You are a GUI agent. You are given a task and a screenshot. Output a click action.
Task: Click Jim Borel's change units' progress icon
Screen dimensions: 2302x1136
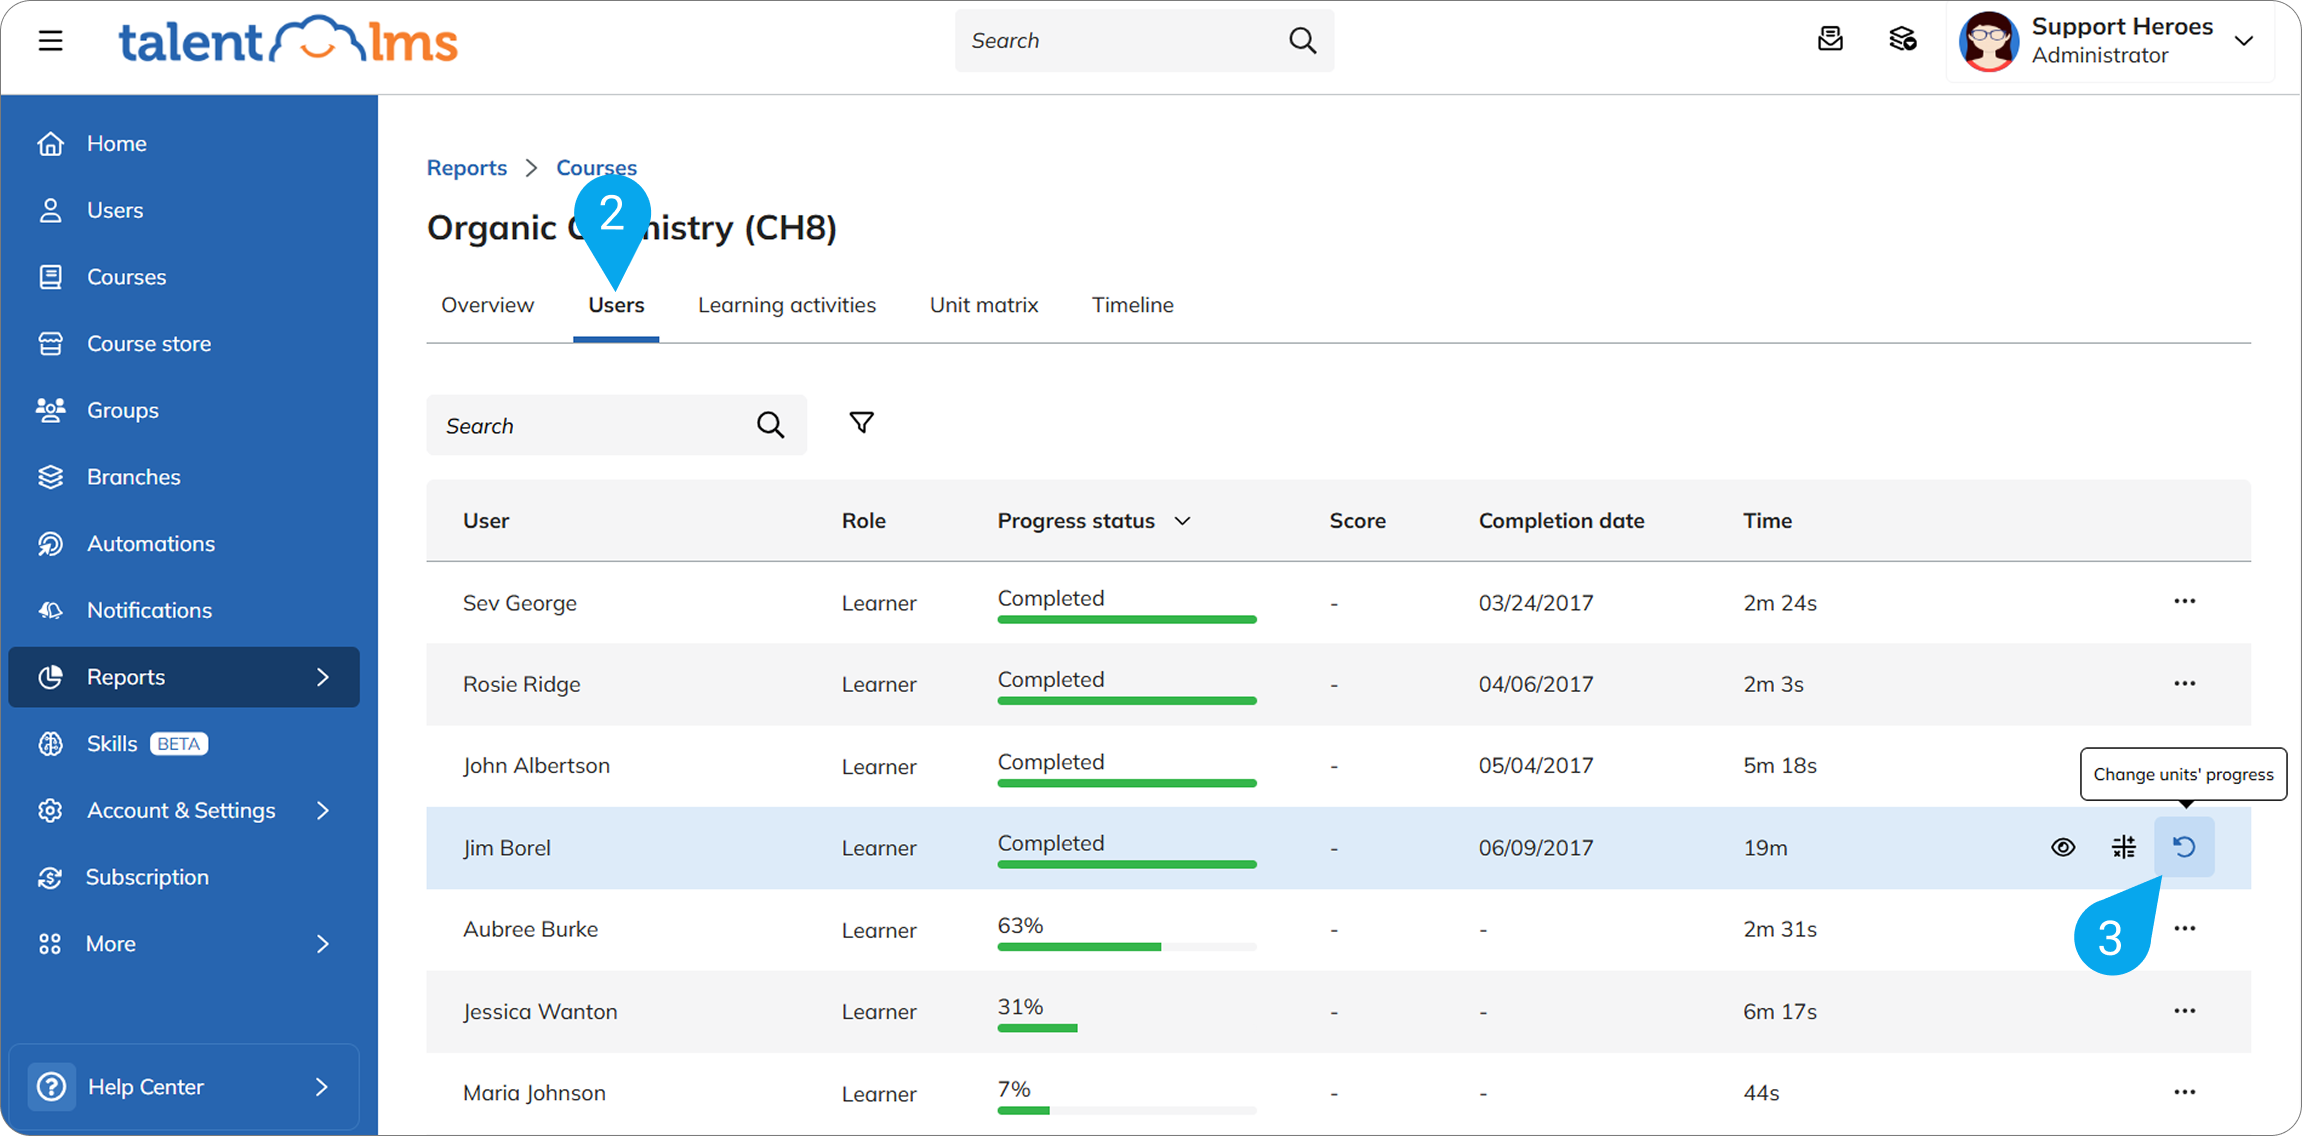point(2185,847)
